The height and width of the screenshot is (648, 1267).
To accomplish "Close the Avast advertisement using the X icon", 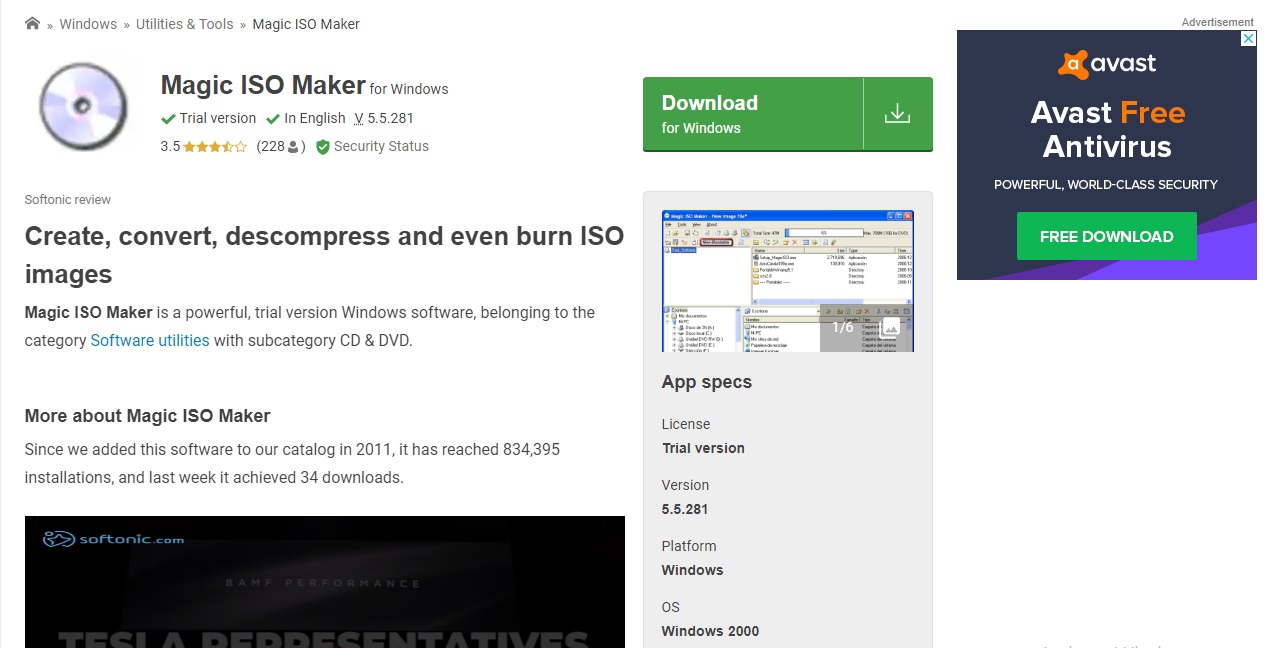I will click(x=1248, y=38).
